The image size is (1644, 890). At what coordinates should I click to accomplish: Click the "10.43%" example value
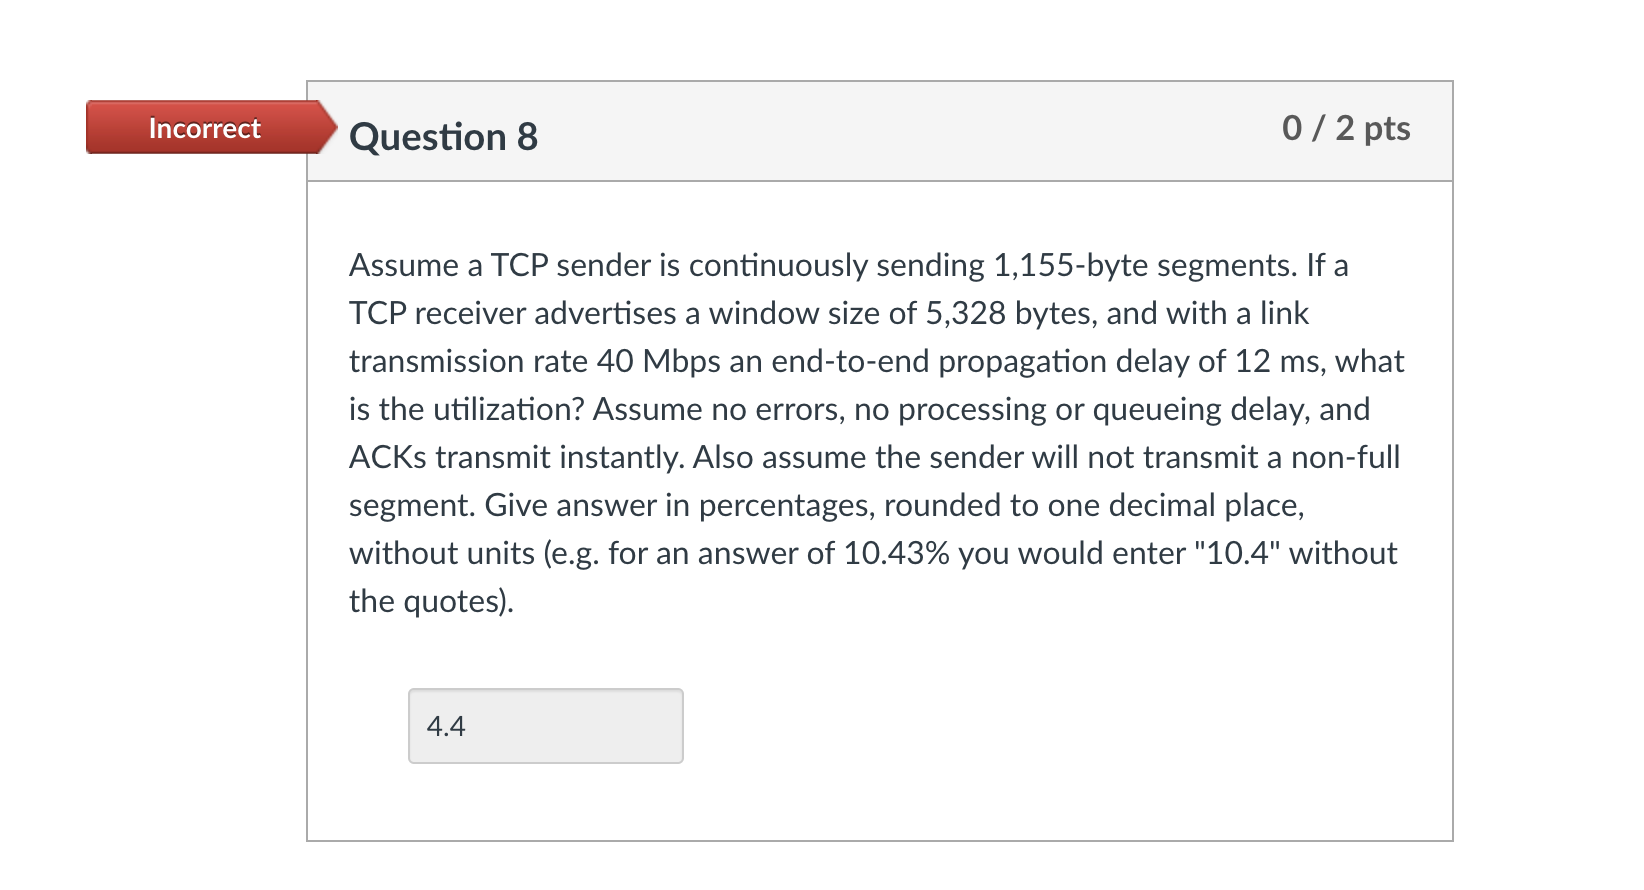(x=896, y=553)
